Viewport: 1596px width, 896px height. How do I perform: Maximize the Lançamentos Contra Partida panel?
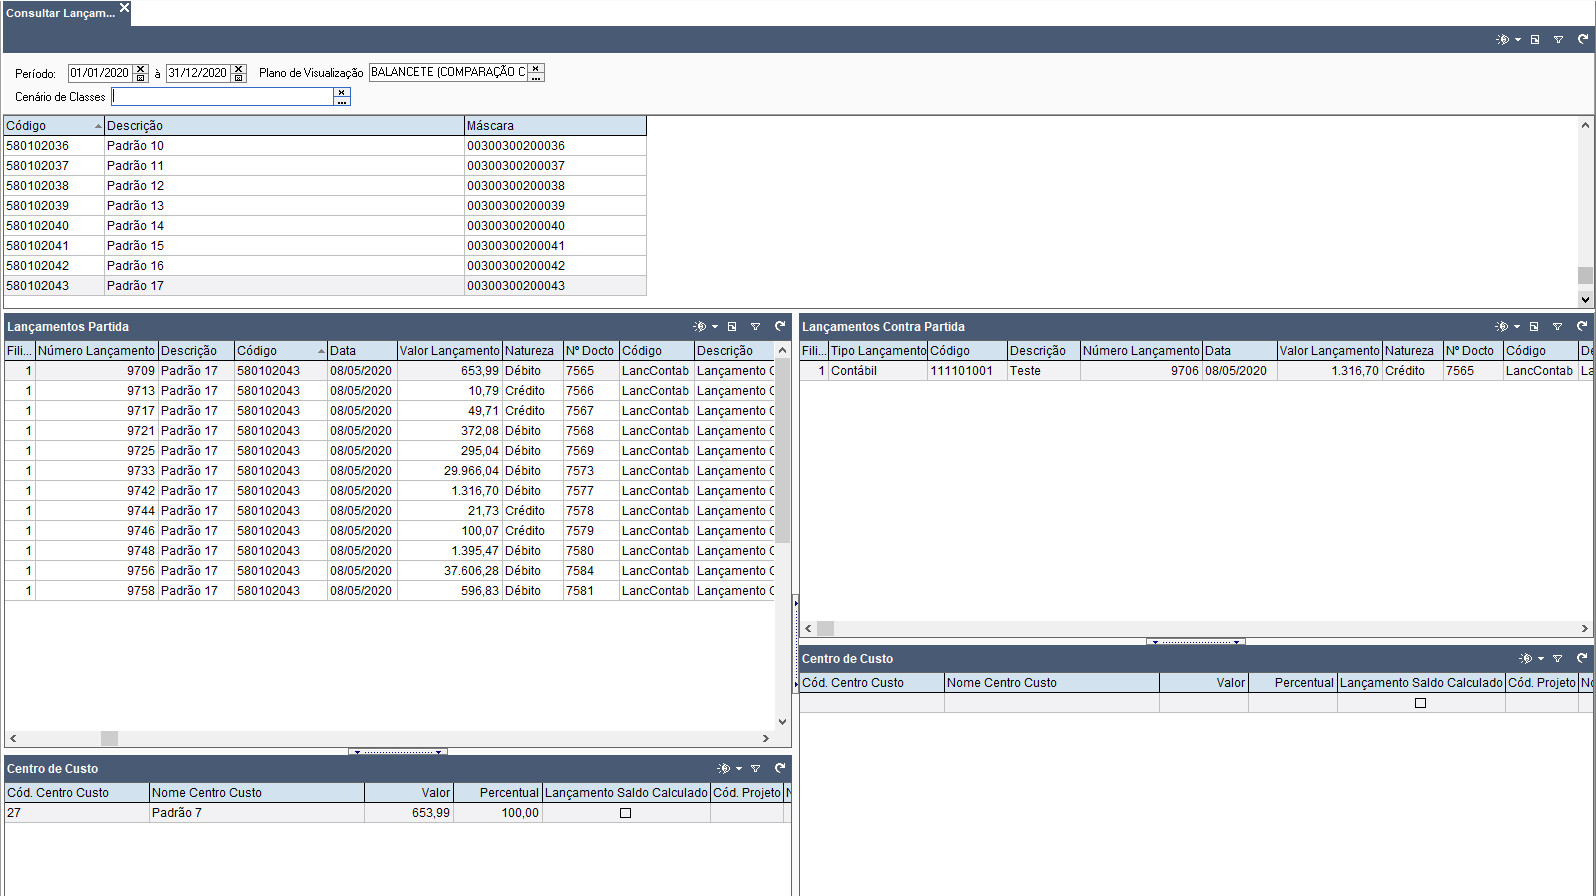click(1534, 326)
